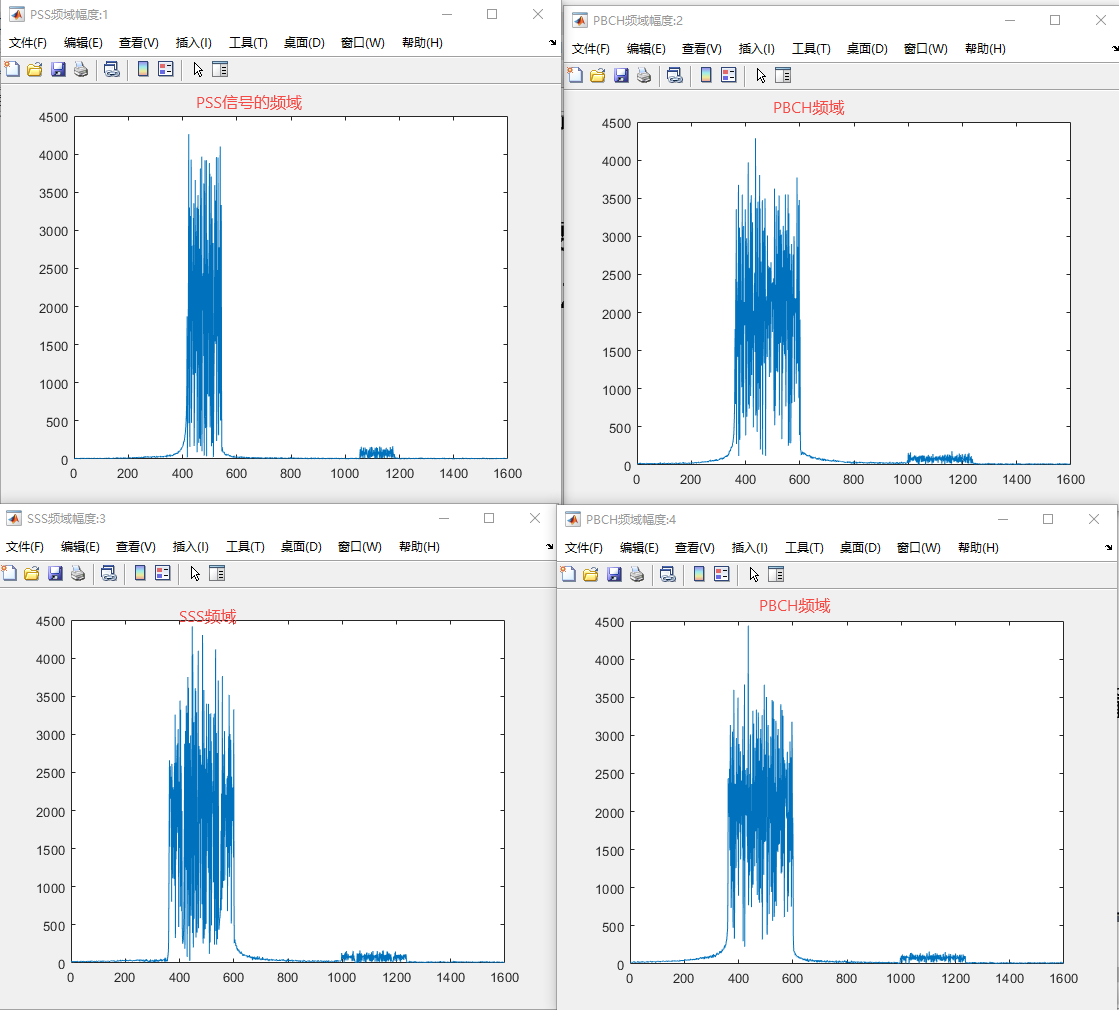Screen dimensions: 1119x1010
Task: Click New Figure icon in SSS window
Action: pos(9,573)
